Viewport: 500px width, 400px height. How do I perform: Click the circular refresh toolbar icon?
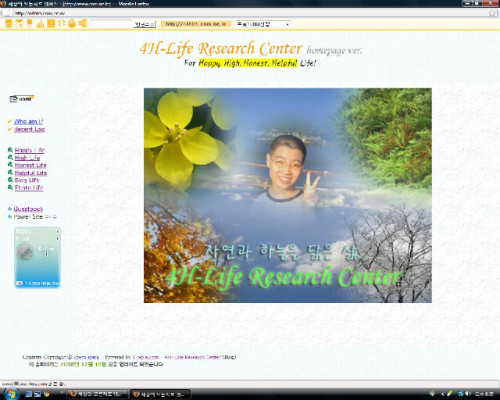[x=62, y=23]
